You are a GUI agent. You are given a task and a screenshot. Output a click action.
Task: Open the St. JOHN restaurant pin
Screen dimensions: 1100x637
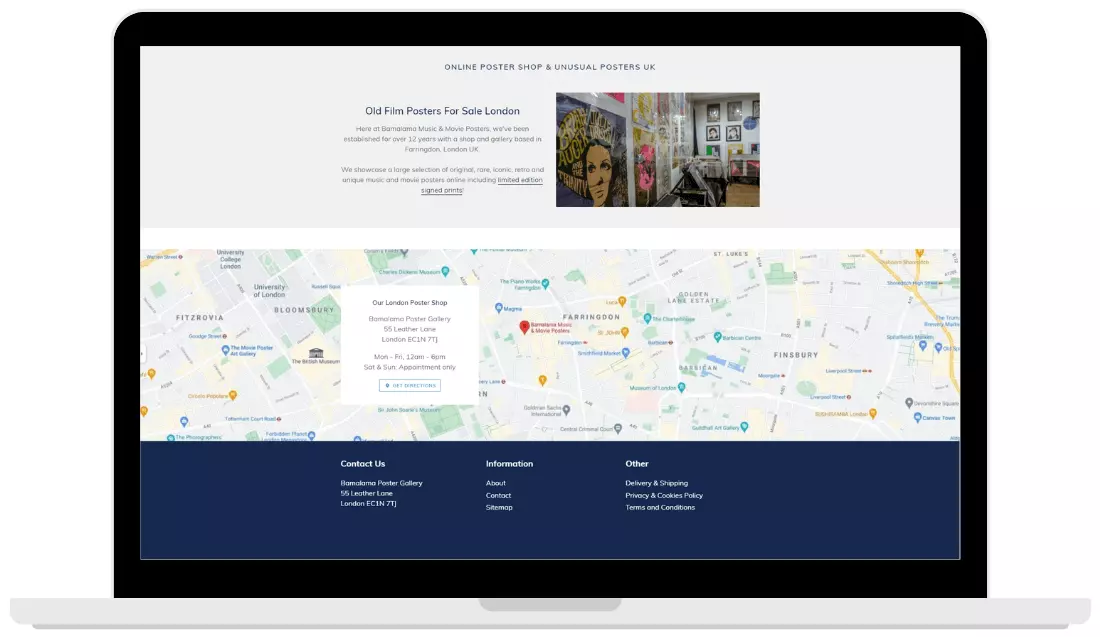pos(624,332)
